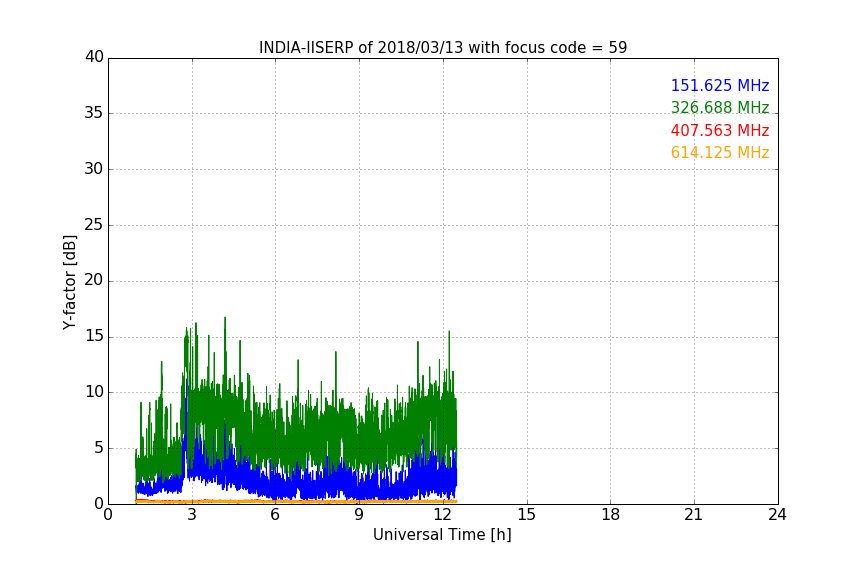This screenshot has width=864, height=576.
Task: Click the x-axis tick label 9
Action: [x=359, y=515]
